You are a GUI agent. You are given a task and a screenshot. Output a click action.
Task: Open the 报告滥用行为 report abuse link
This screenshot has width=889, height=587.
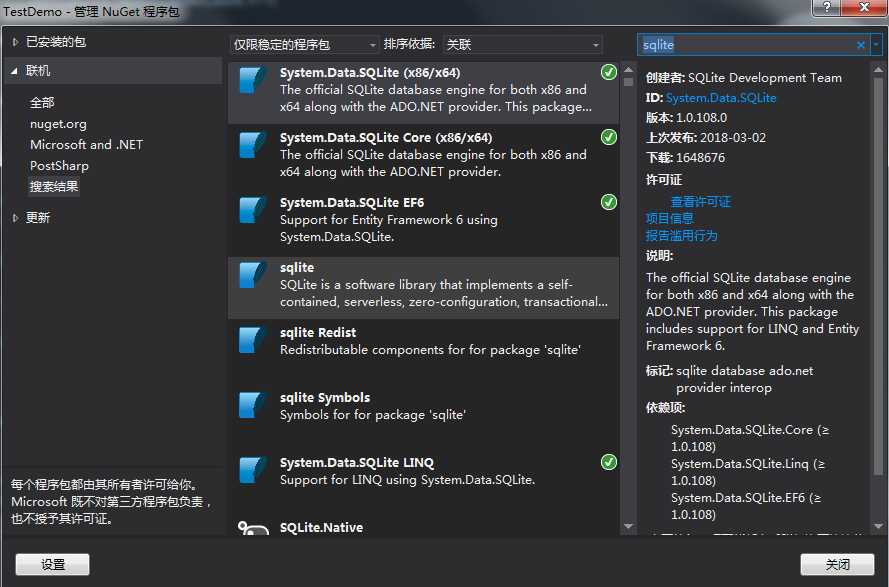click(x=681, y=235)
